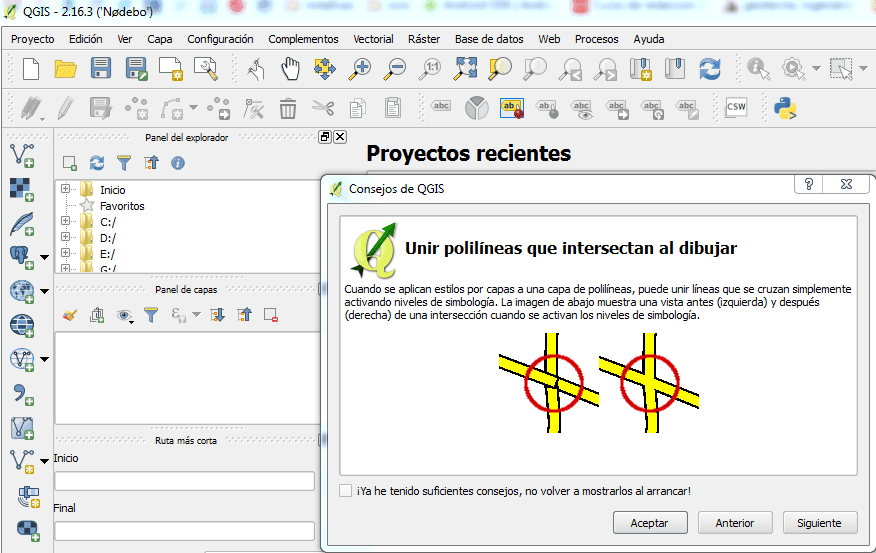The width and height of the screenshot is (876, 553).
Task: Open the Procesos menu
Action: pos(596,39)
